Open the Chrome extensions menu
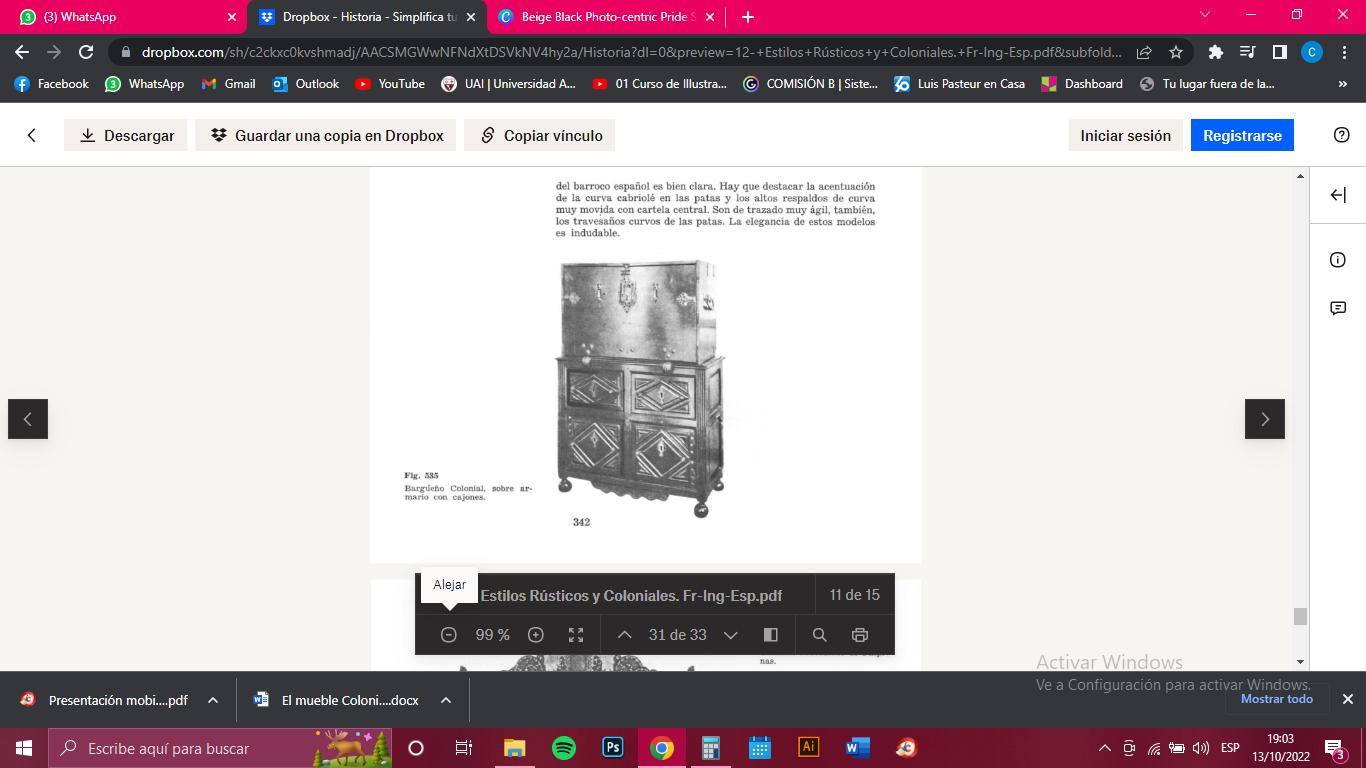 pyautogui.click(x=1216, y=52)
